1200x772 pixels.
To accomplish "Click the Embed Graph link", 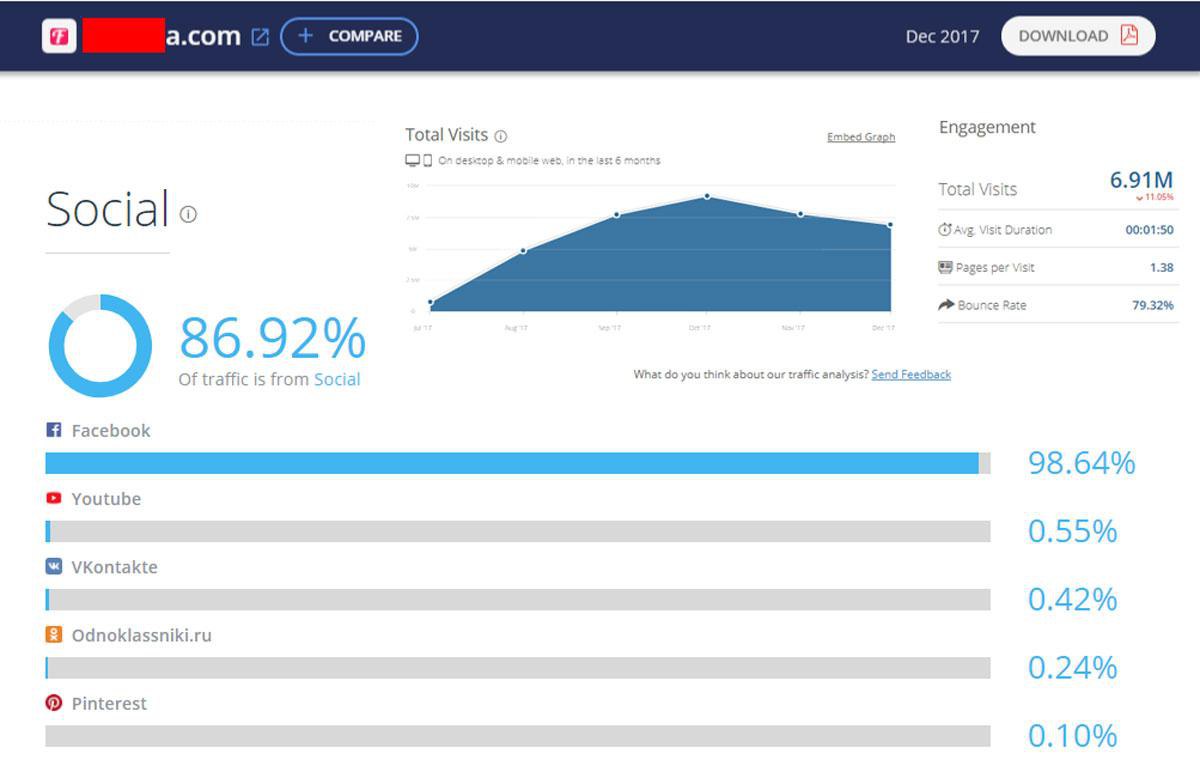I will coord(861,137).
